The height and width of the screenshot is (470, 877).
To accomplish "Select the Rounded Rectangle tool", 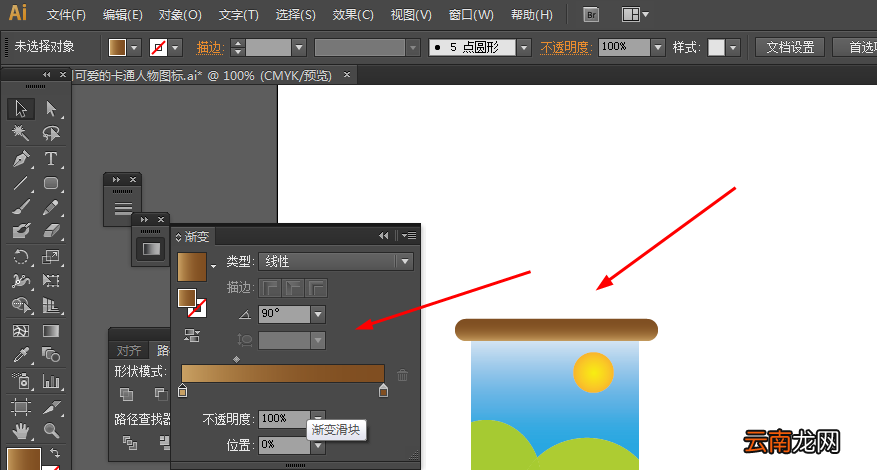I will pos(51,183).
